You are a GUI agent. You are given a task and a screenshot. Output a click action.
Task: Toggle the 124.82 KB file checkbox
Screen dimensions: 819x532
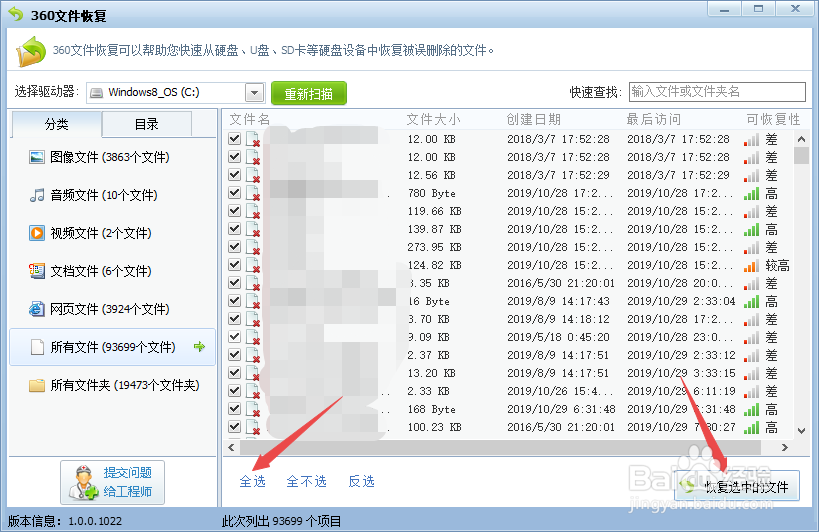coord(235,265)
